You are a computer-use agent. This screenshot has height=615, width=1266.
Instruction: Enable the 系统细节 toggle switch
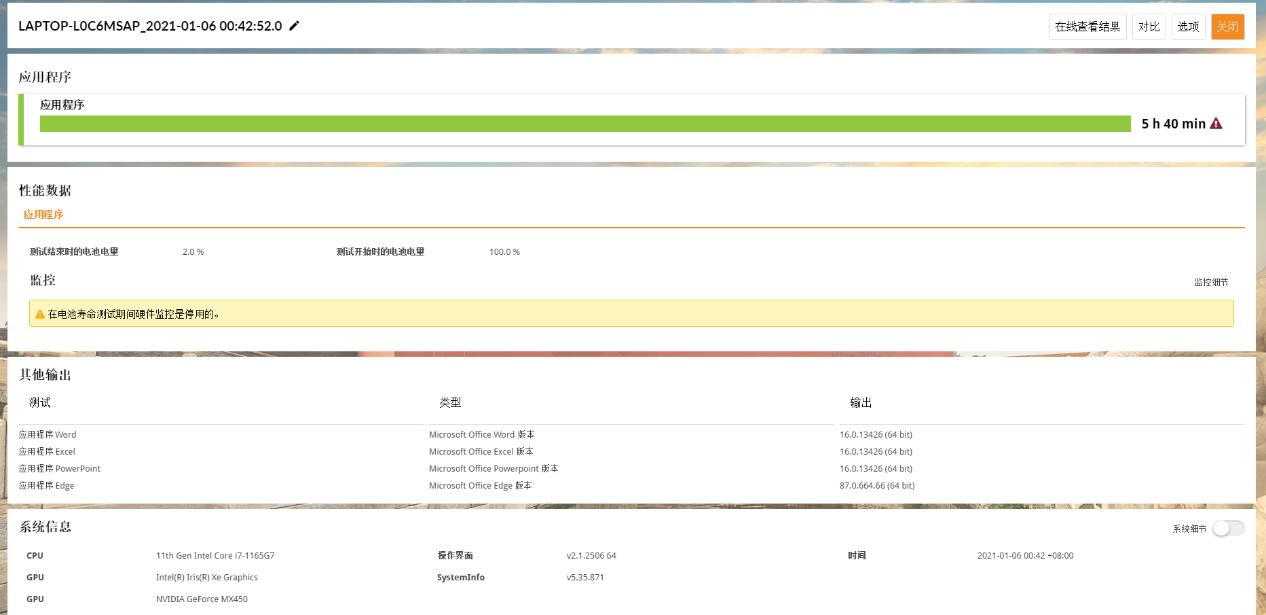click(1230, 528)
